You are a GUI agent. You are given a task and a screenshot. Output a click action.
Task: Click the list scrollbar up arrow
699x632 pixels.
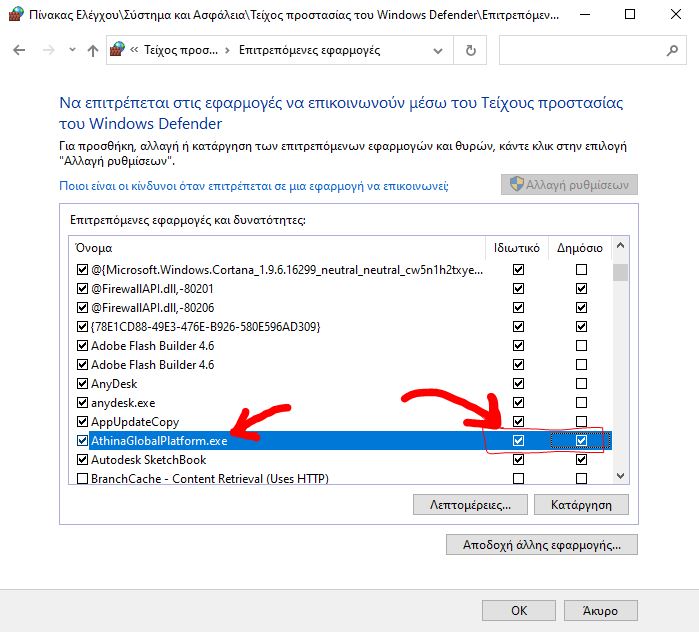(620, 246)
